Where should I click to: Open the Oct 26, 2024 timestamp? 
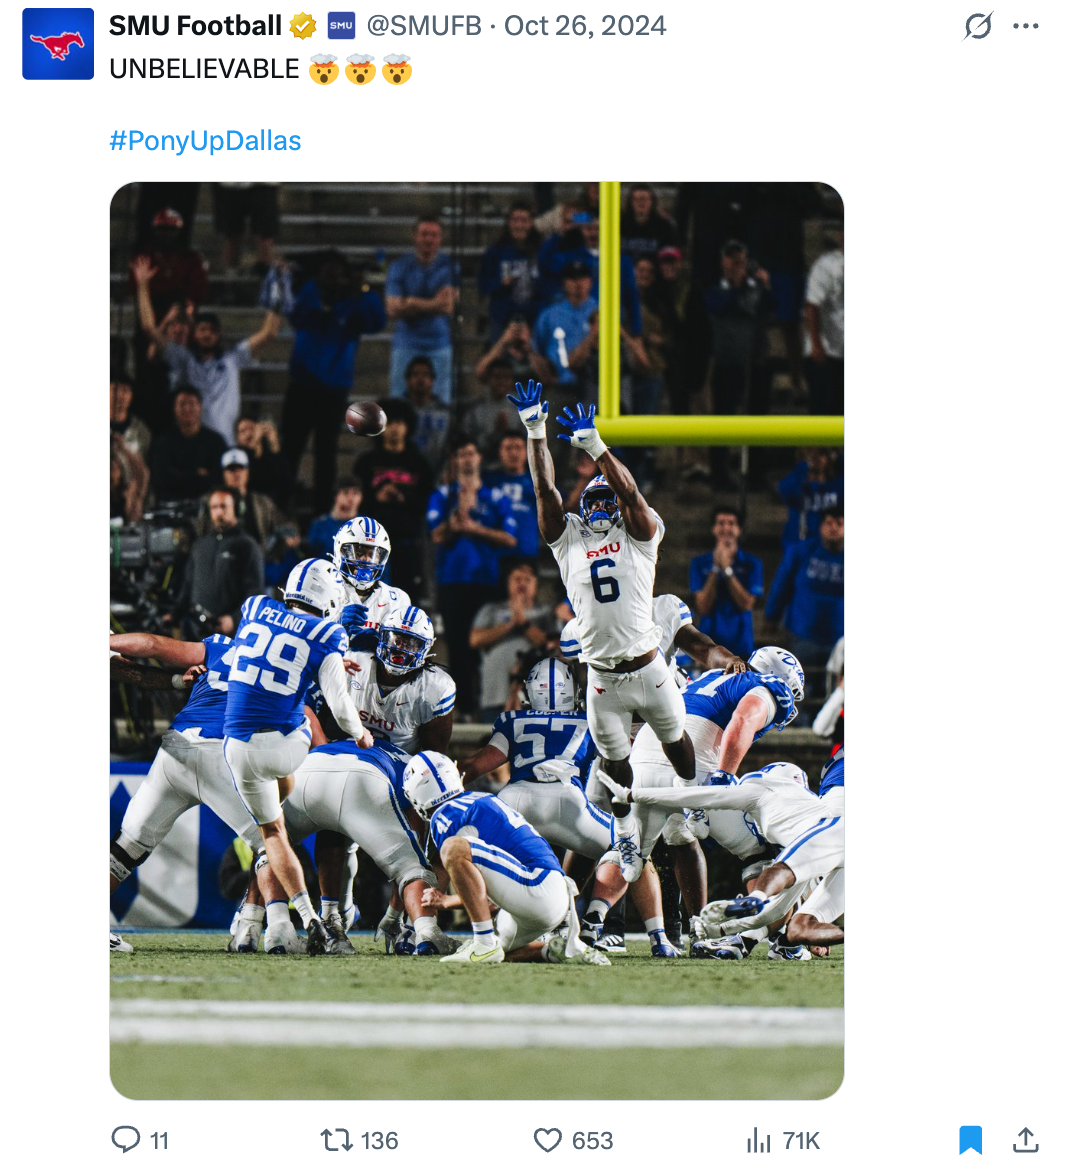coord(585,26)
